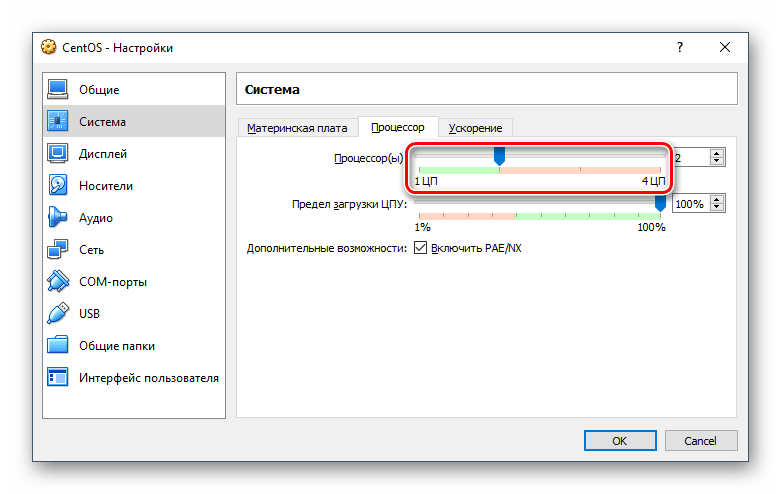Viewport: 781px width, 494px height.
Task: Click the Процессор(ы) slider handle
Action: (500, 156)
